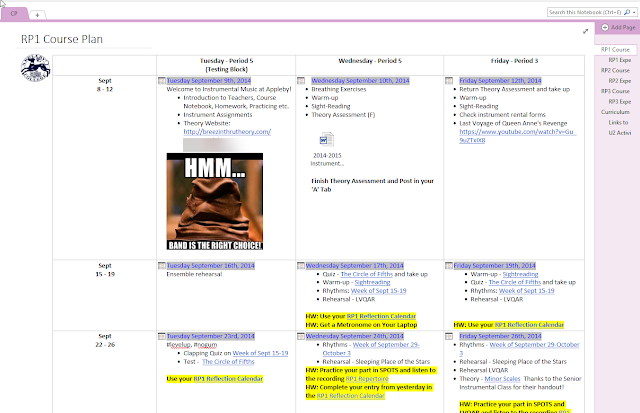Open the Sightreading link under Friday September 19th

tap(520, 274)
